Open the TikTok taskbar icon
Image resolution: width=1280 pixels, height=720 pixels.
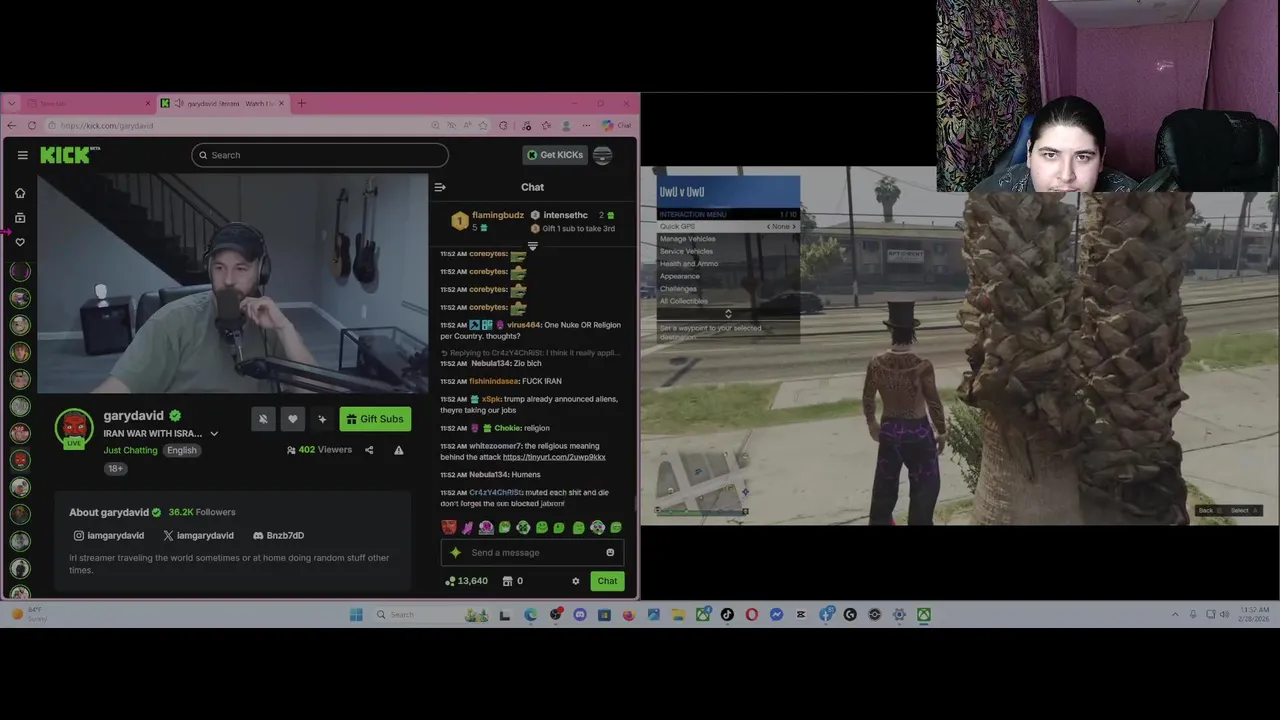pyautogui.click(x=727, y=615)
